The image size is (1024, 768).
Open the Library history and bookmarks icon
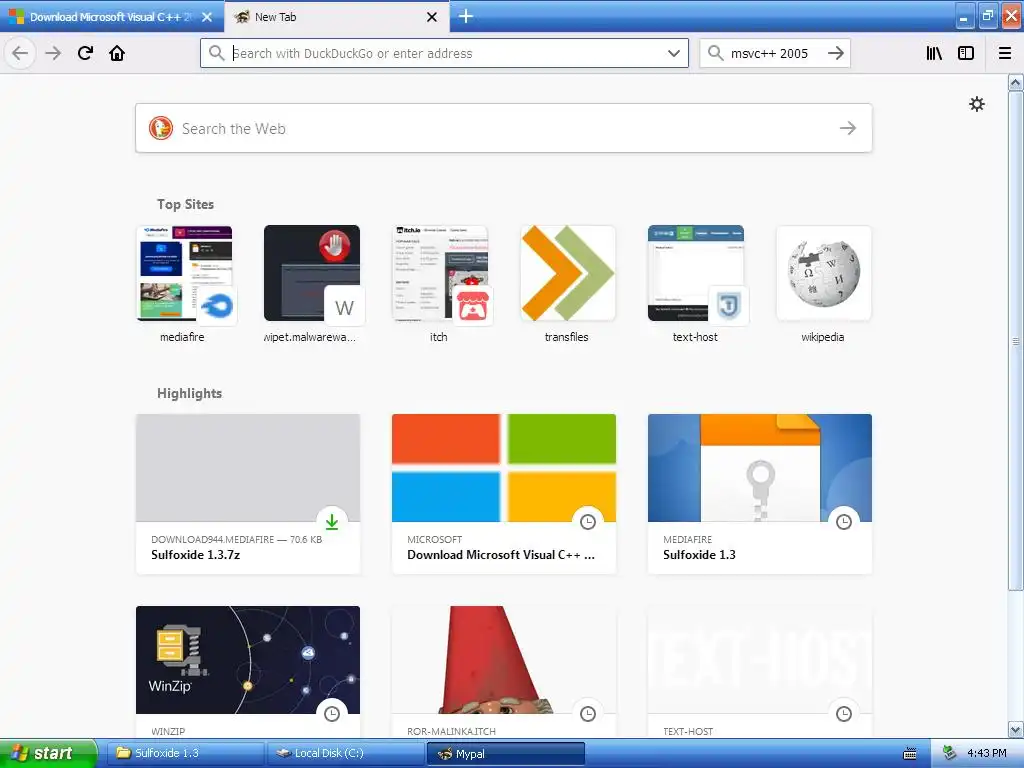click(x=934, y=53)
